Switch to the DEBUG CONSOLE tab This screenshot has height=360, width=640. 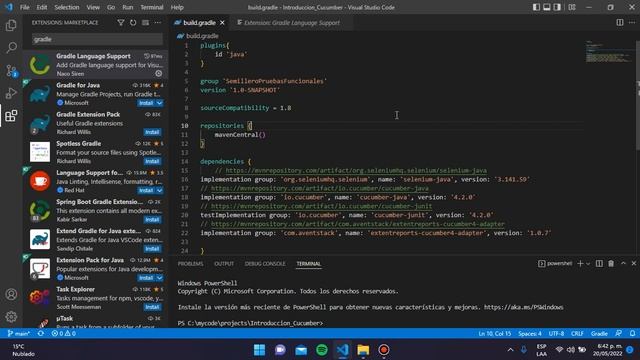(x=265, y=264)
